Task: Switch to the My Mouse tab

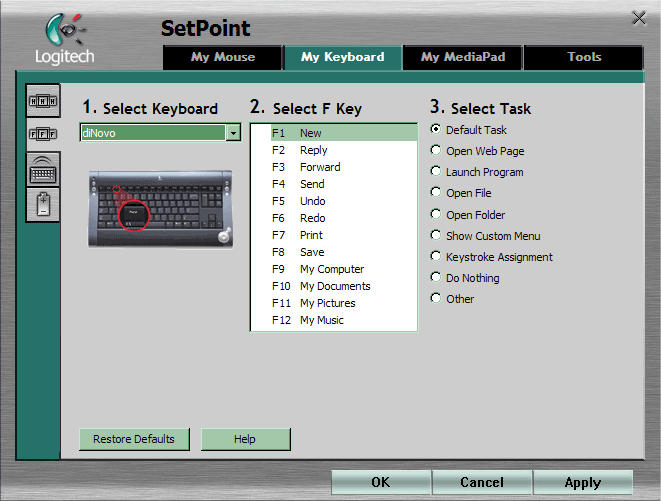Action: click(223, 57)
